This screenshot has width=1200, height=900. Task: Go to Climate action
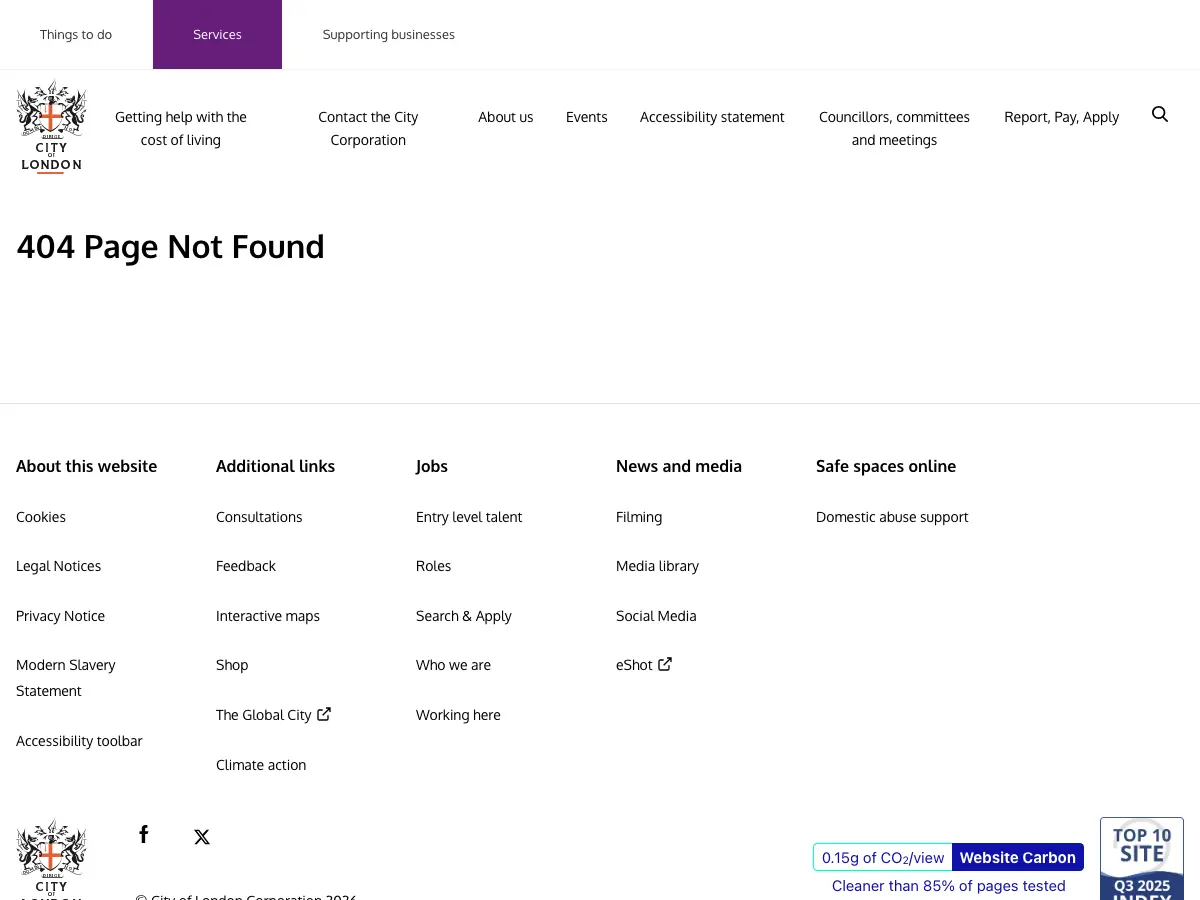point(261,765)
